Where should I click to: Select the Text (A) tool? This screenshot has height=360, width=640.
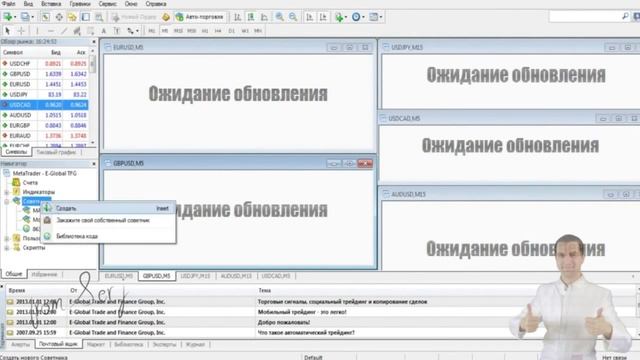[x=104, y=31]
